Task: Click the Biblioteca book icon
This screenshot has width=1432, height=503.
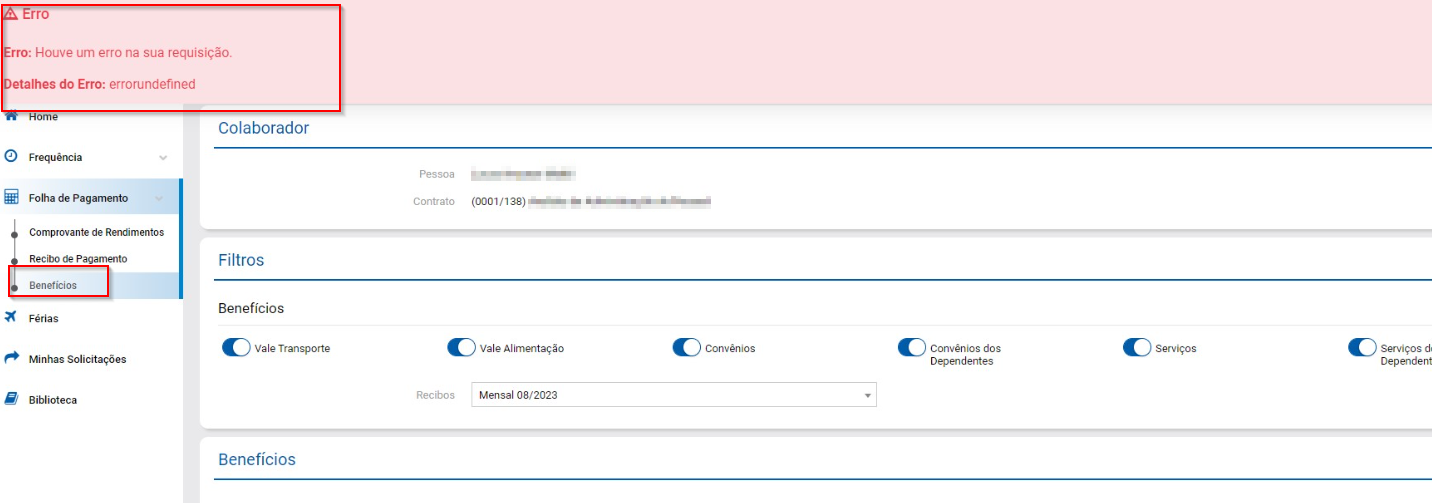Action: point(12,399)
